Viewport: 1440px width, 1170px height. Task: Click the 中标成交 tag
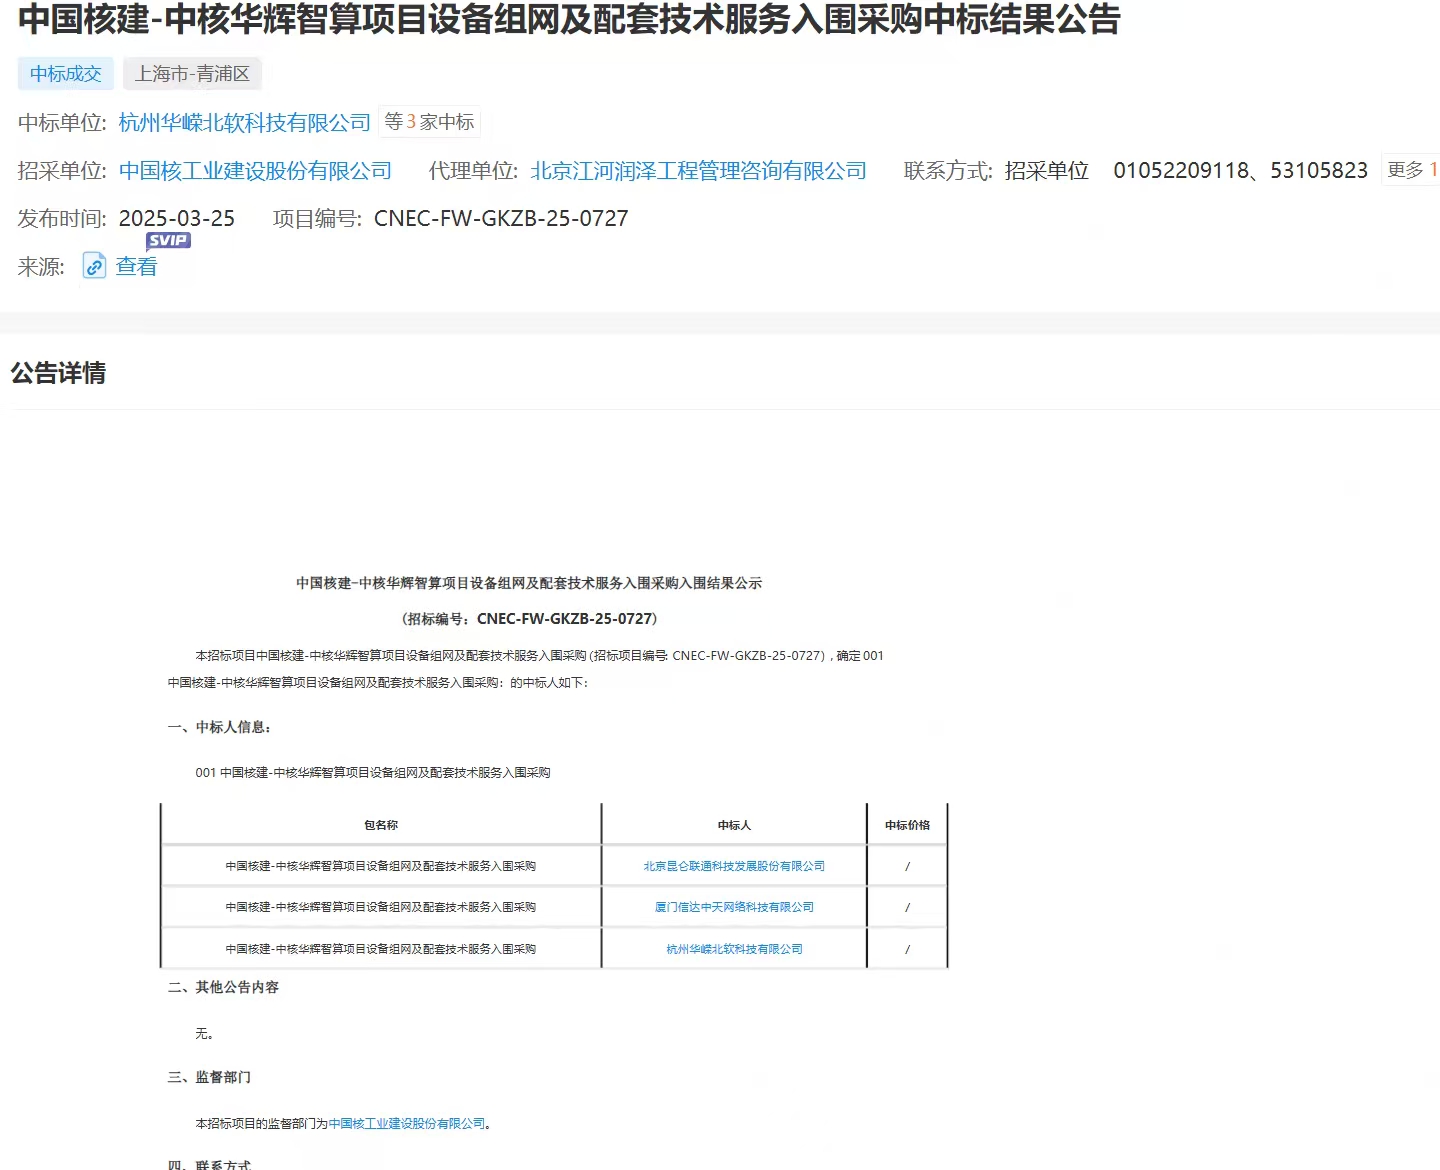point(66,74)
